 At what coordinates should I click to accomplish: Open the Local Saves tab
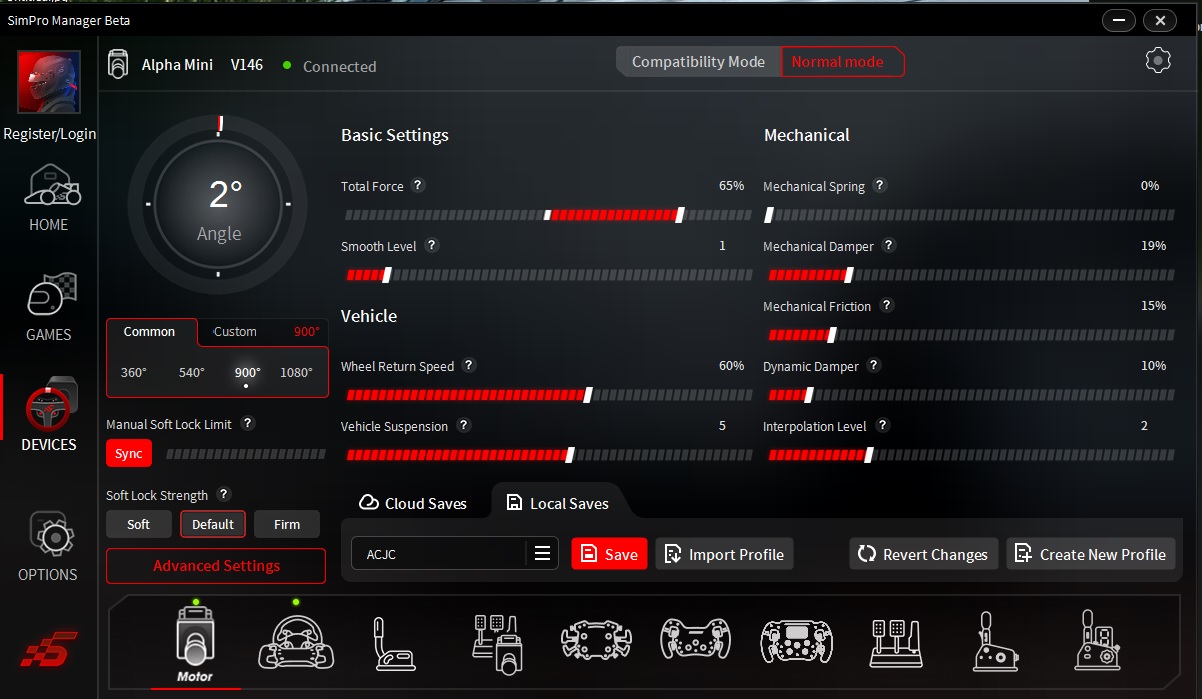(x=557, y=503)
